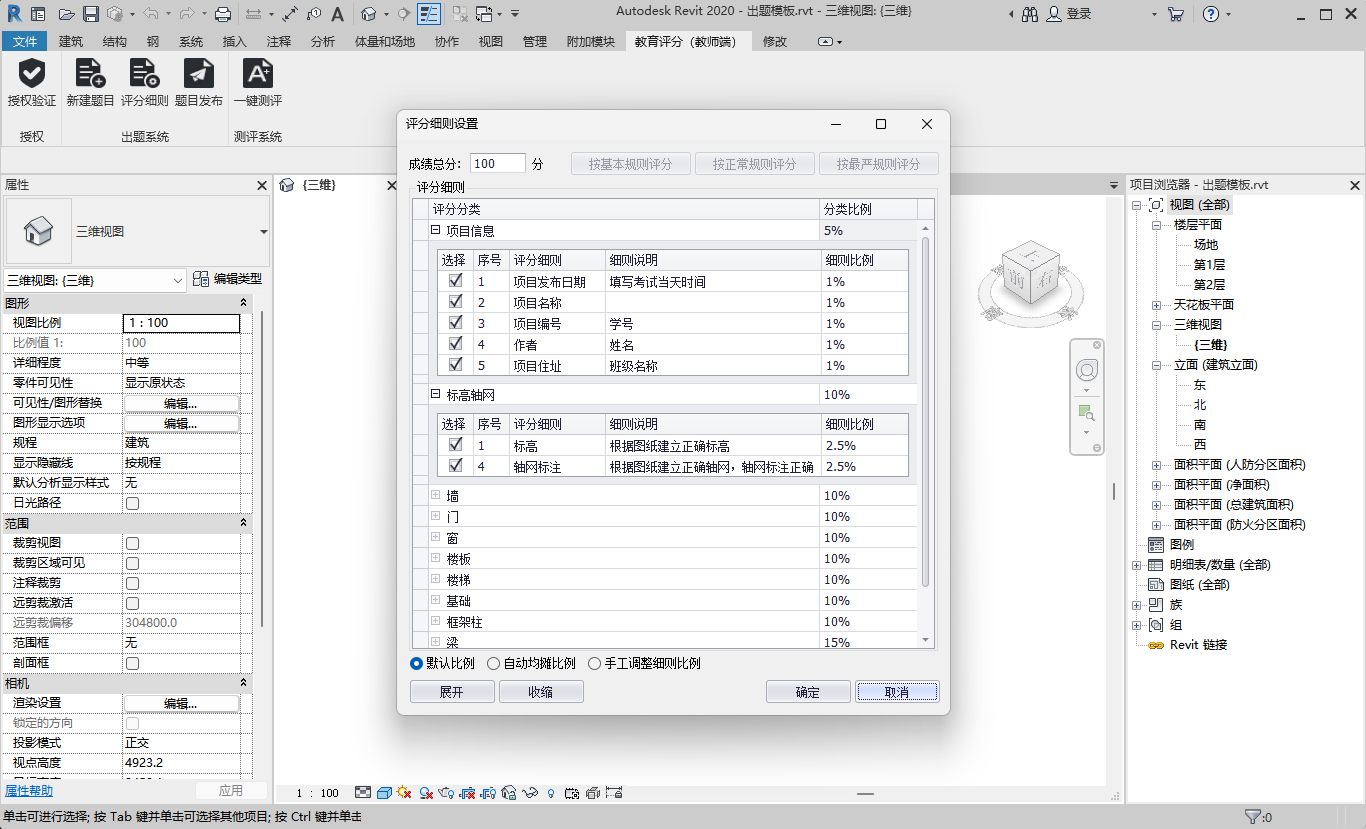1366x829 pixels.
Task: Enable the 剖面框 checkbox
Action: pos(132,663)
